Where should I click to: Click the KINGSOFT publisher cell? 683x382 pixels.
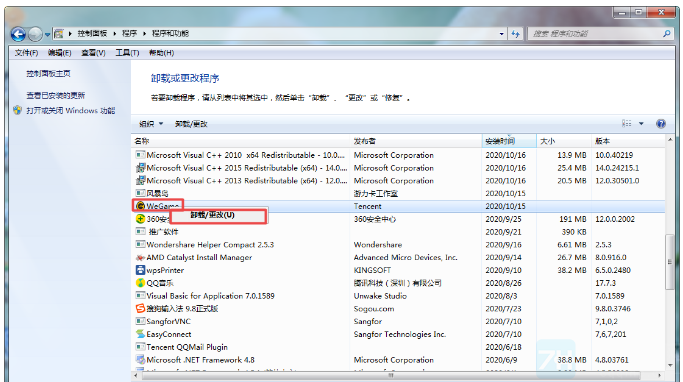[x=372, y=270]
